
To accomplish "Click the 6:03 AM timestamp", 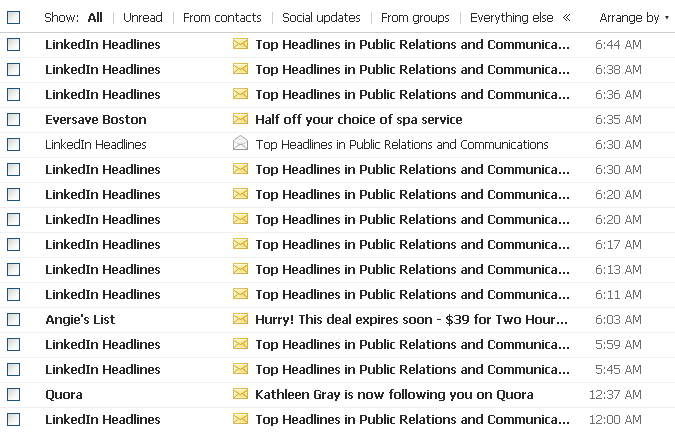I will [618, 319].
